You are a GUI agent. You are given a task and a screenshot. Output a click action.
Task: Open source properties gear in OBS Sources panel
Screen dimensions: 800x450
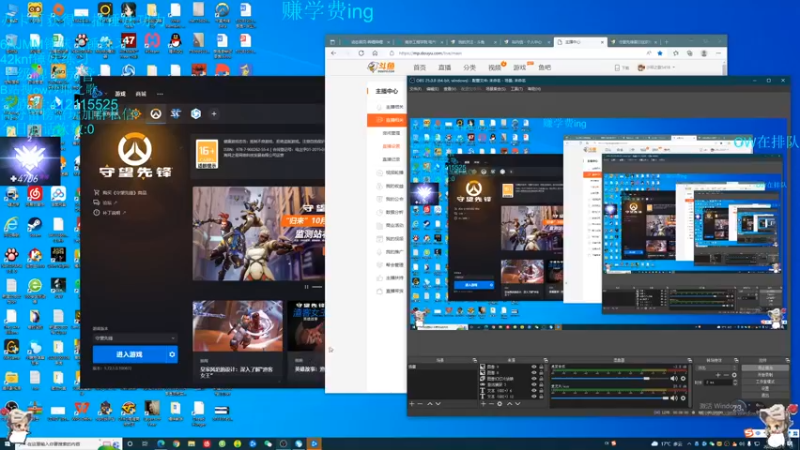(499, 404)
